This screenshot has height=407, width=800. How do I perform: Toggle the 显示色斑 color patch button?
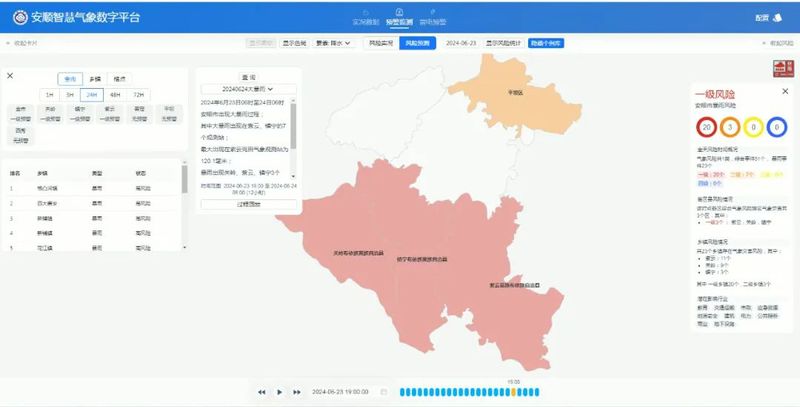pyautogui.click(x=294, y=43)
